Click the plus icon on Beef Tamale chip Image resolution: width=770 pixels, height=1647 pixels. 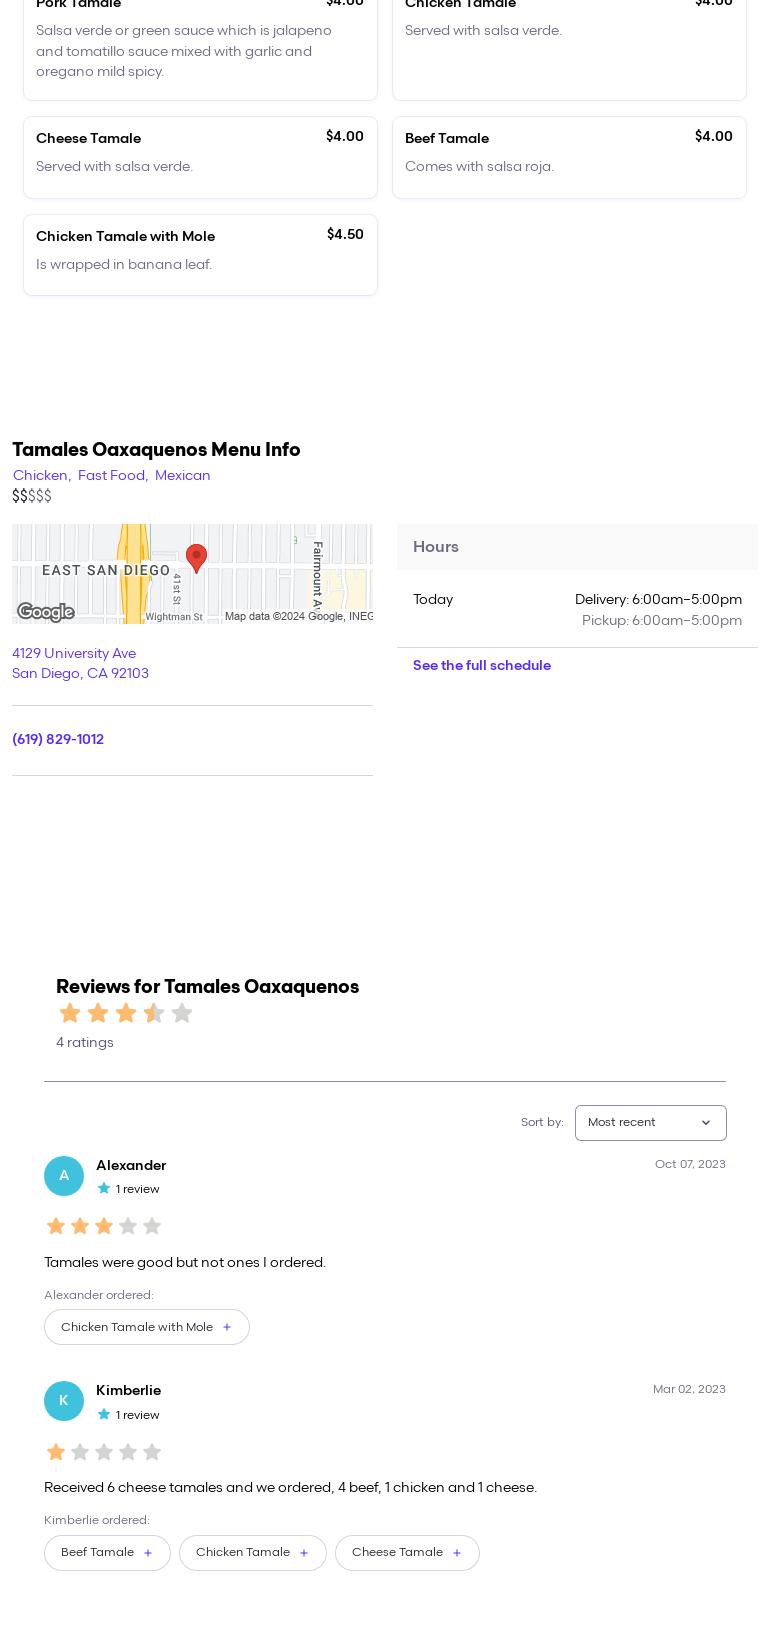tap(148, 1553)
